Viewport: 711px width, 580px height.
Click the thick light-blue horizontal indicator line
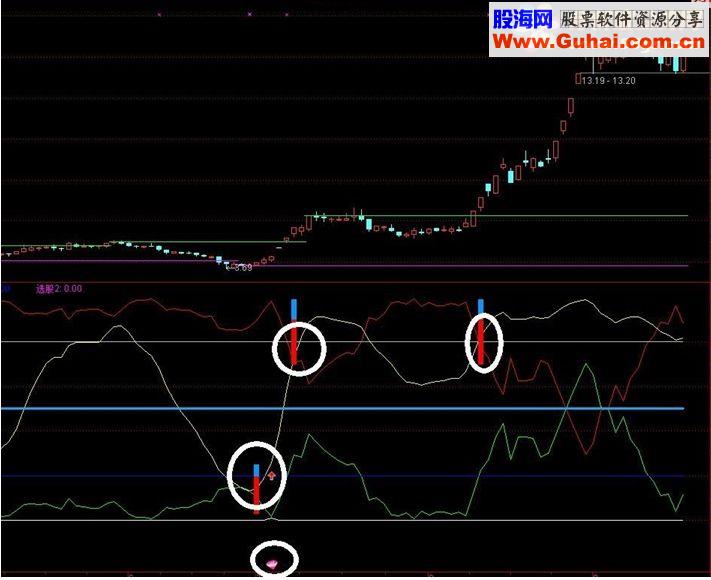[342, 409]
